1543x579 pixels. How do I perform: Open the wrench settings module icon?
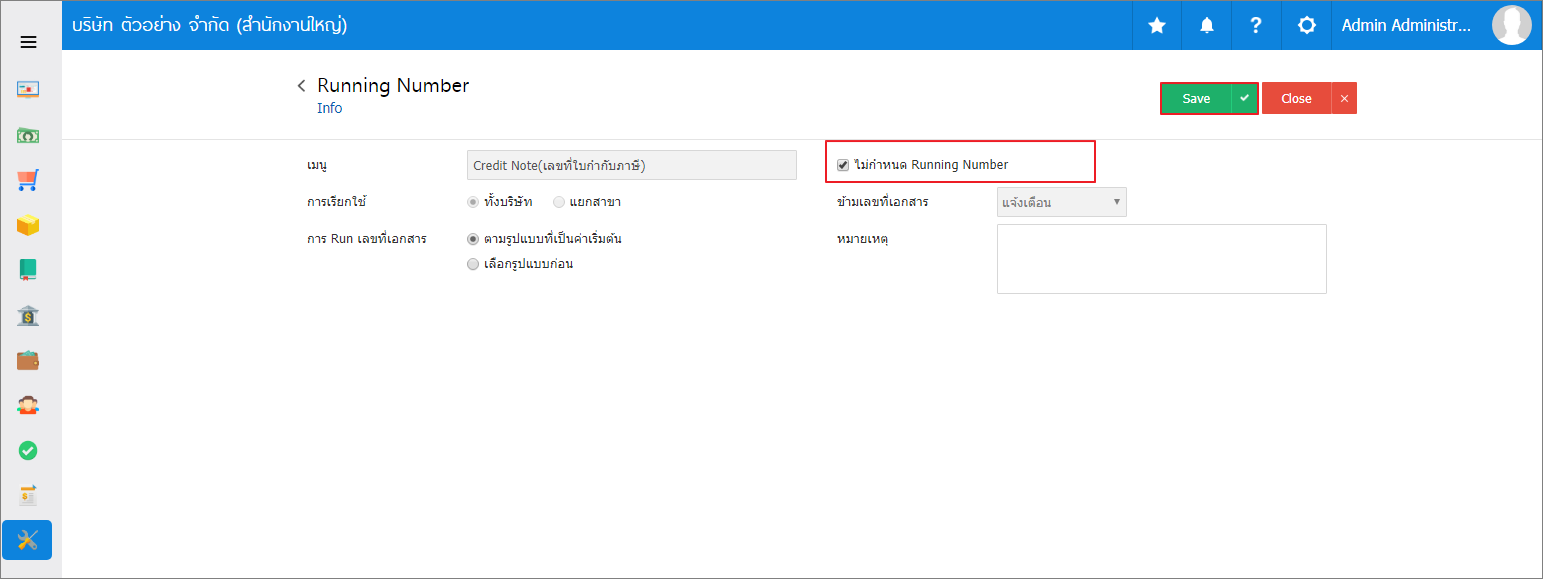click(x=27, y=540)
